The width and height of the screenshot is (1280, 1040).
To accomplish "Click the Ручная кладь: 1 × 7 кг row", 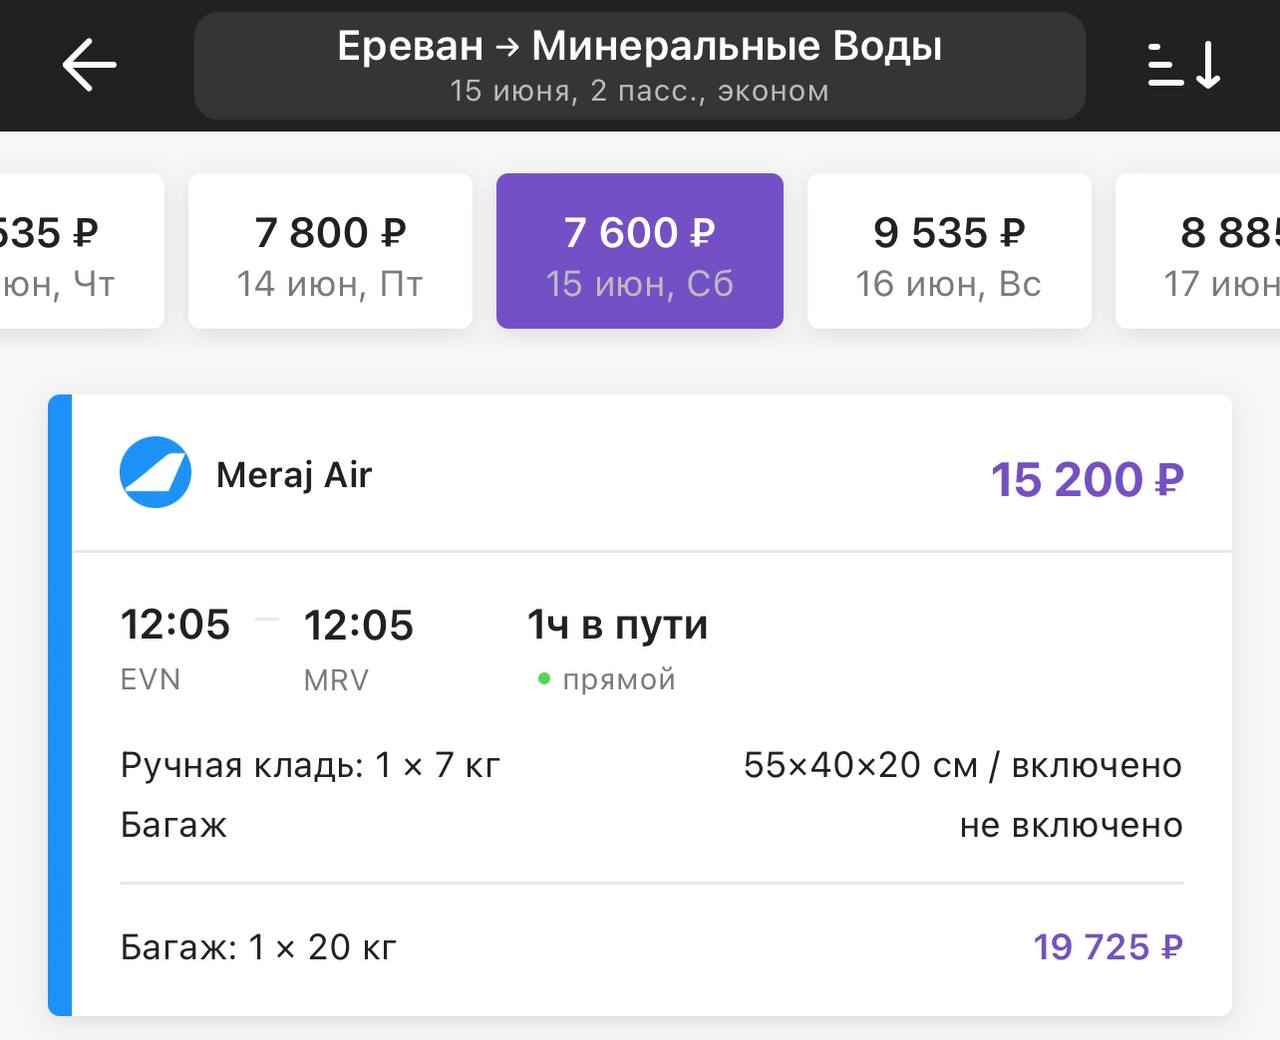I will pos(652,766).
